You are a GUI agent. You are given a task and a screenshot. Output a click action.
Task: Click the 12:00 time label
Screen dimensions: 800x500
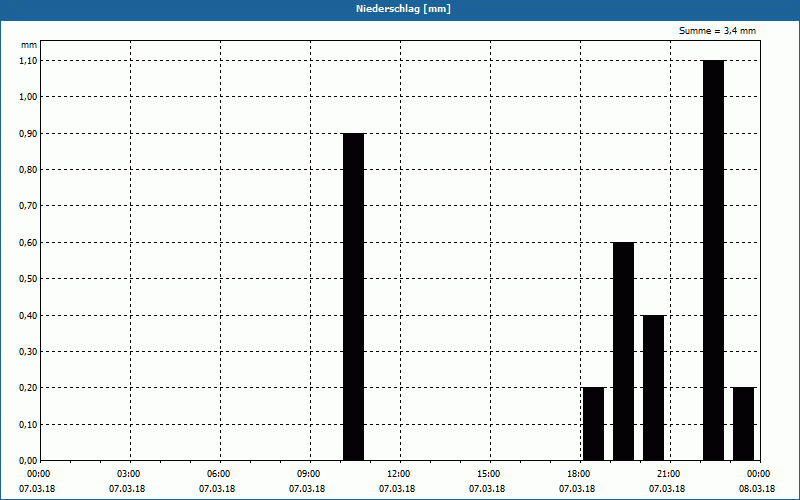pyautogui.click(x=399, y=474)
